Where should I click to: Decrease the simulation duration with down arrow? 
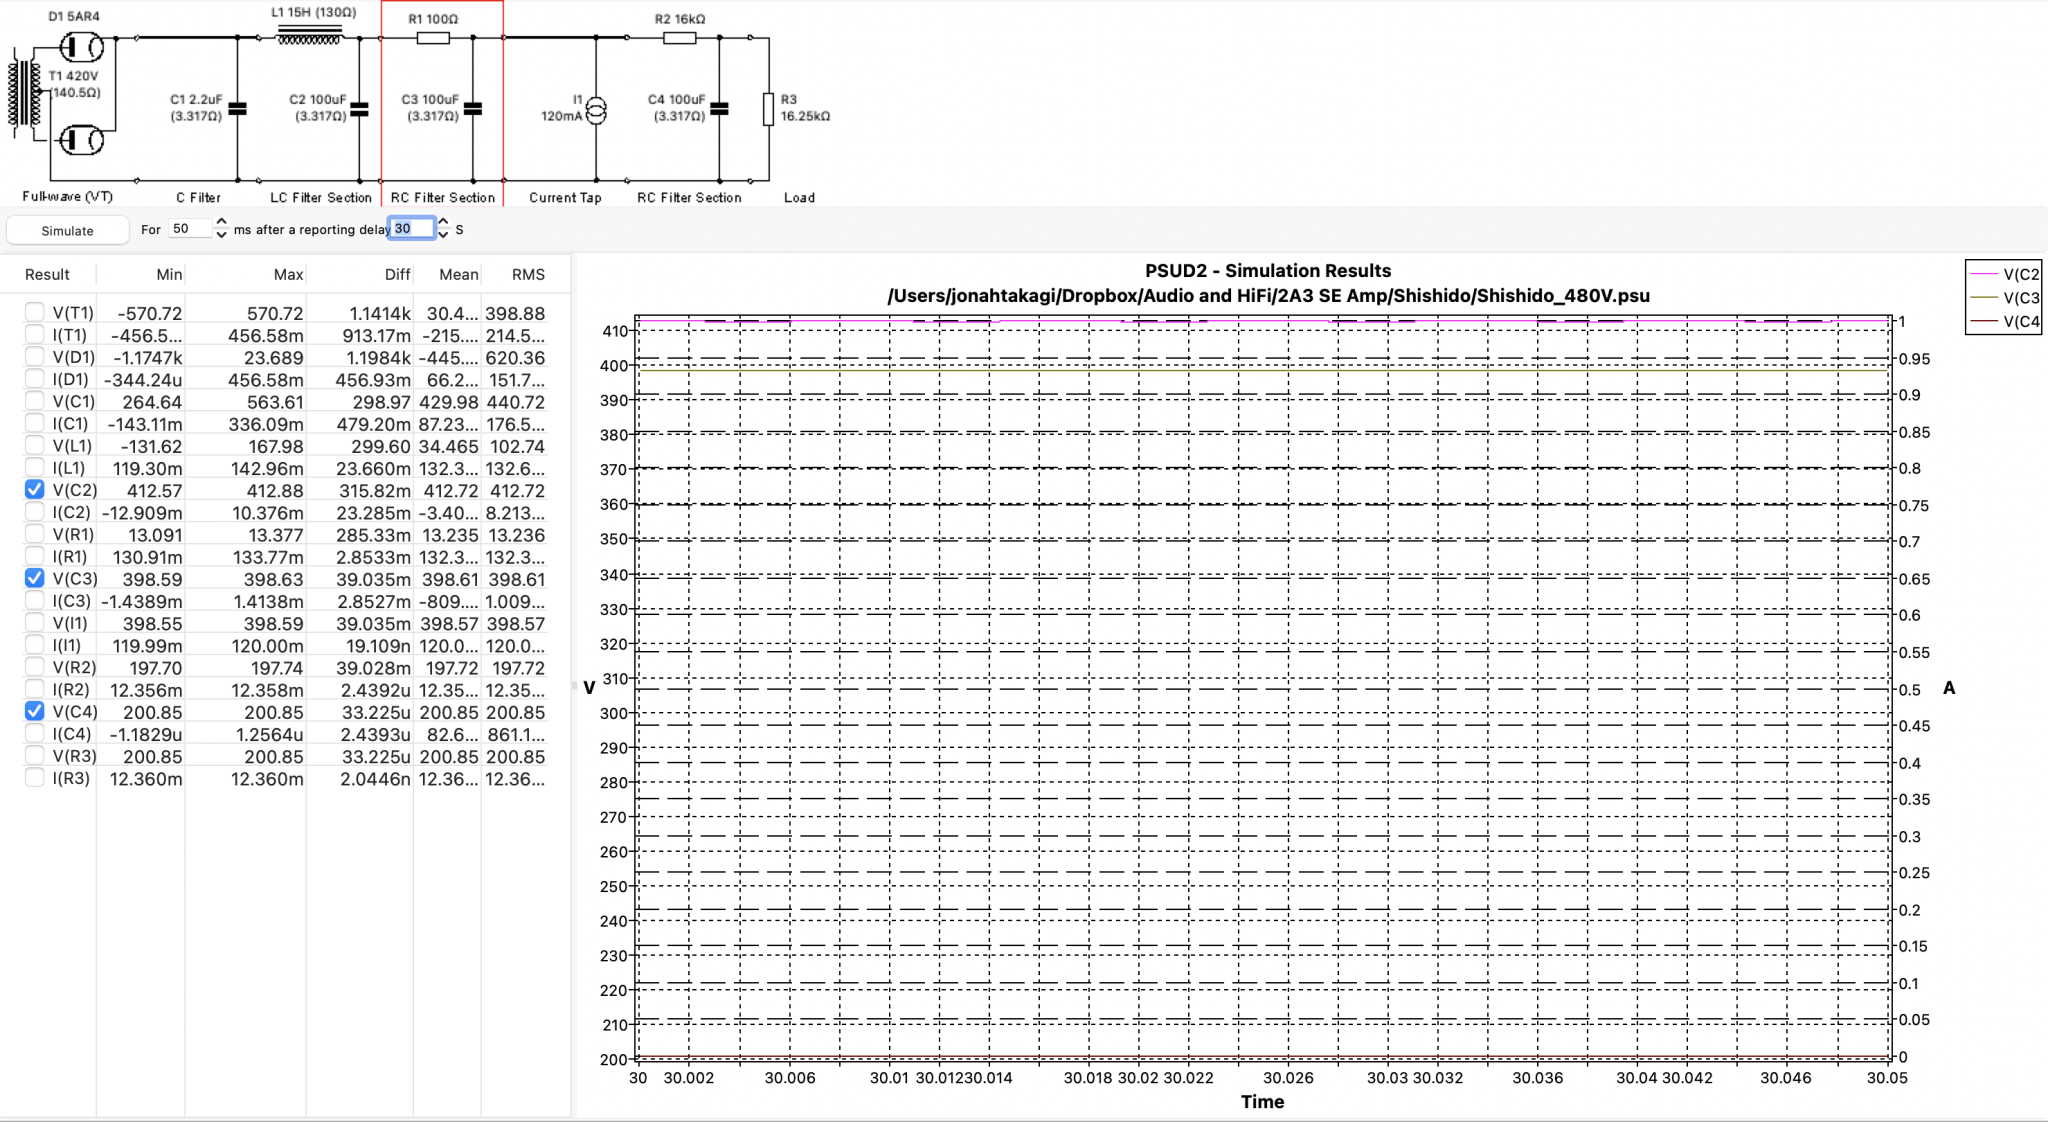pos(221,235)
